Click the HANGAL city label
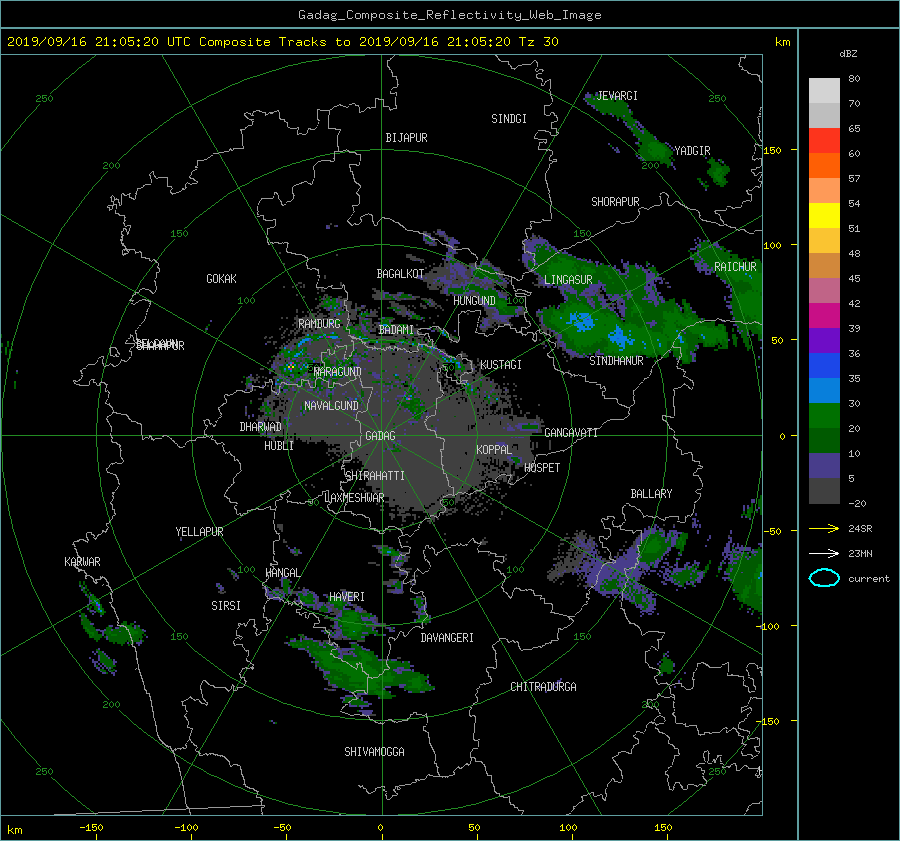Screen dimensions: 900x841 (x=283, y=573)
